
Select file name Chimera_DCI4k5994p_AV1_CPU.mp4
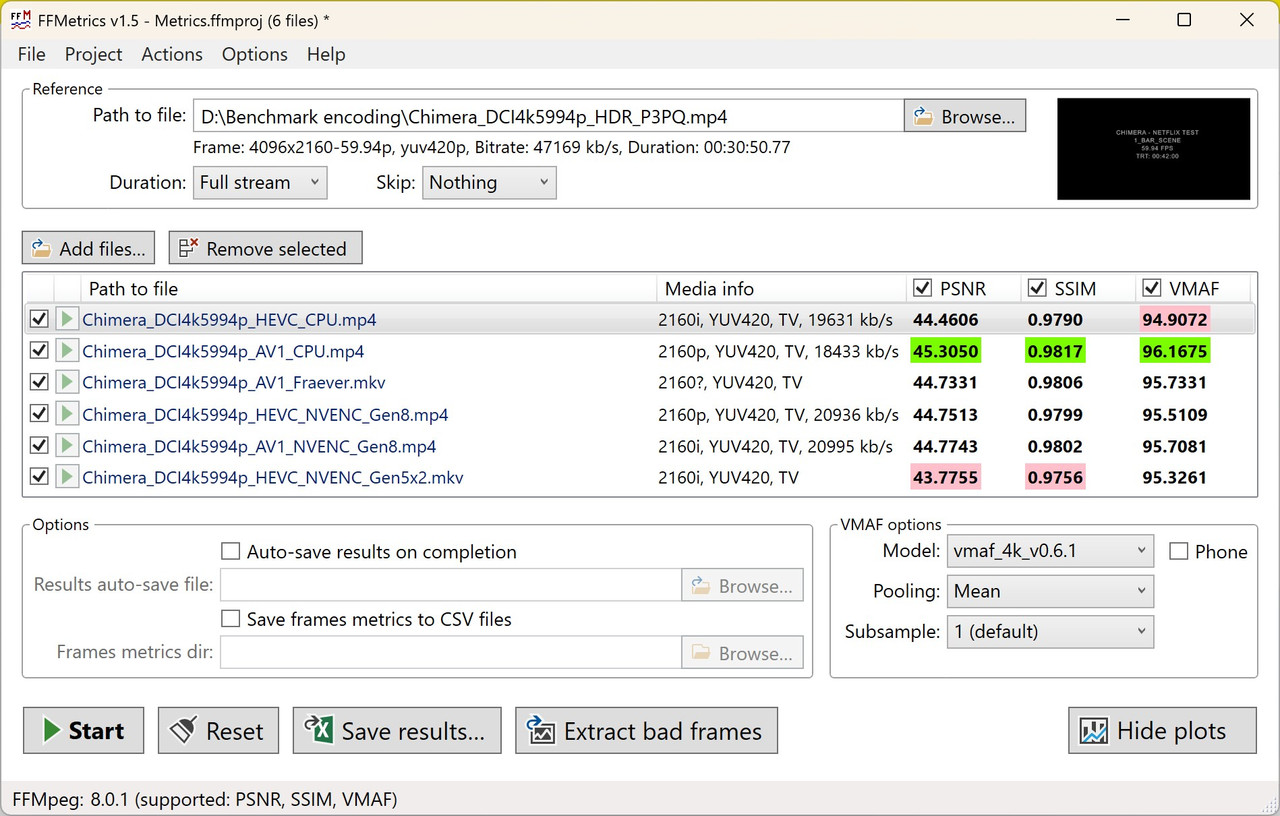(223, 352)
